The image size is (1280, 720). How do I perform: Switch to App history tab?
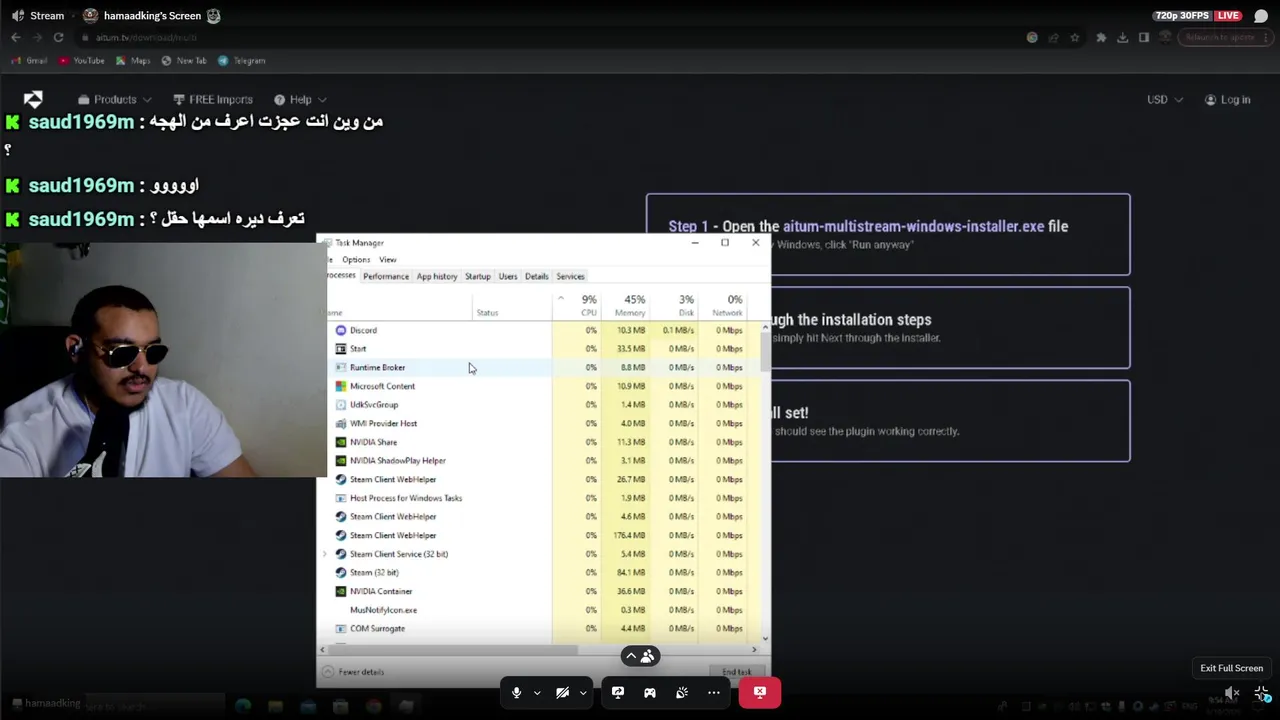tap(437, 276)
